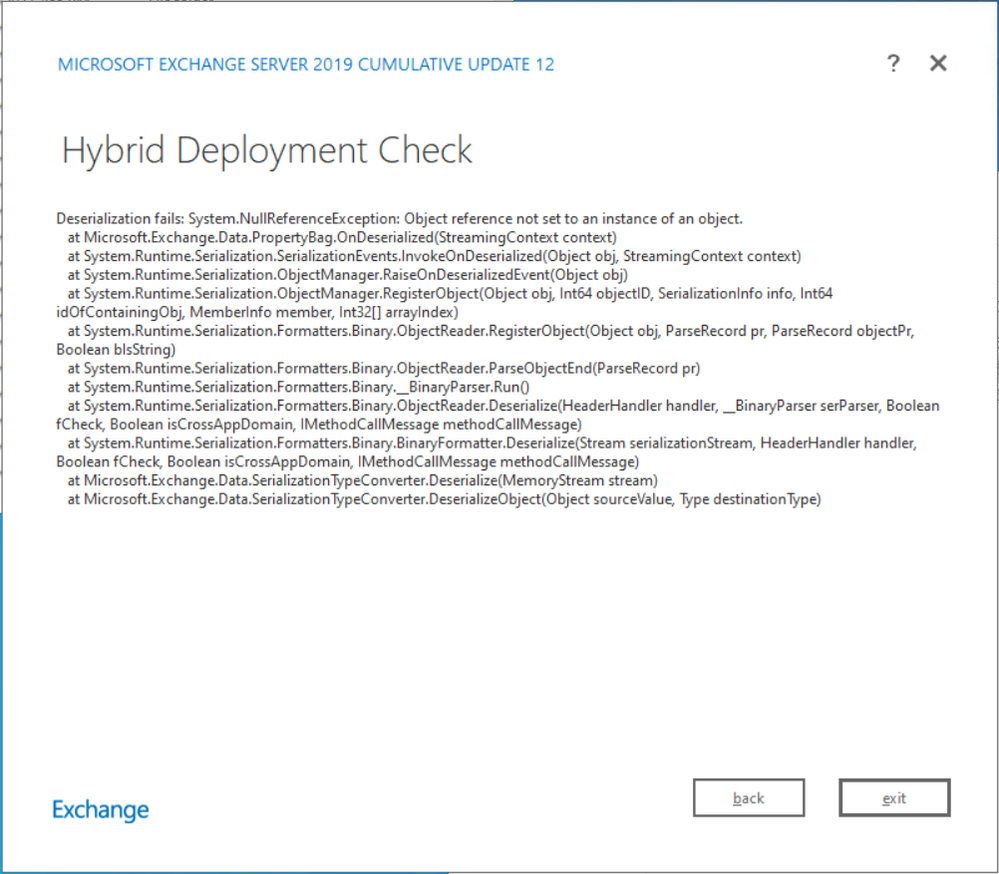
Task: Click the Hybrid Deployment Check heading
Action: [x=266, y=150]
